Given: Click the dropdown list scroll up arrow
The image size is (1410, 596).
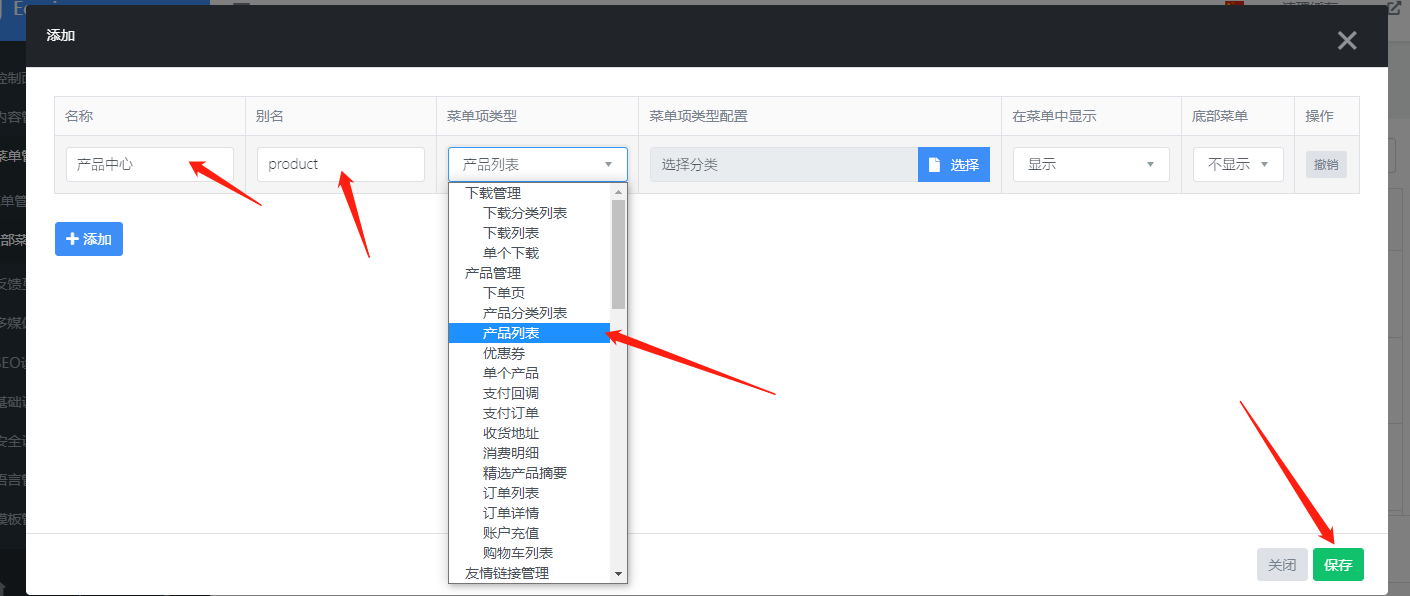Looking at the screenshot, I should (x=618, y=191).
